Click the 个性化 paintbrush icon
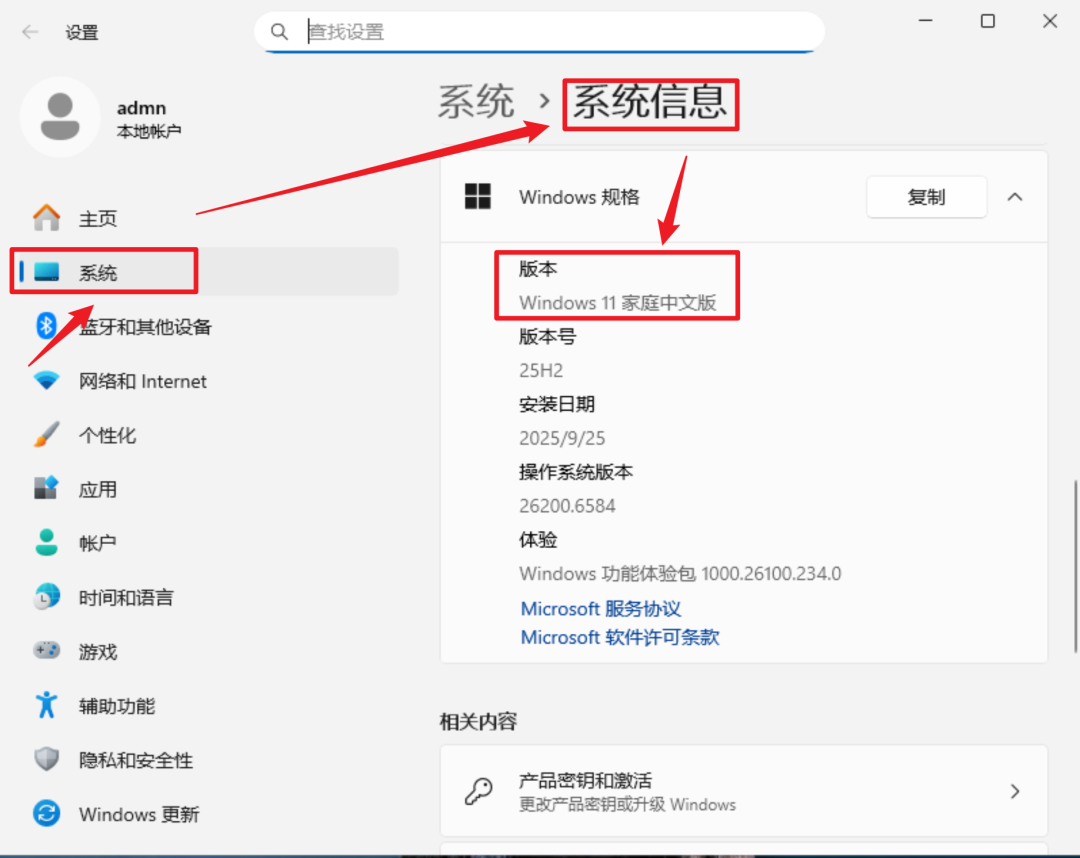 coord(47,435)
